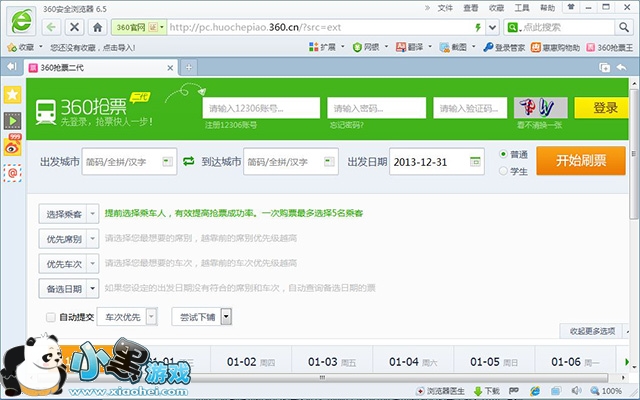
Task: Open the sidebar mail @ icon
Action: 12,173
